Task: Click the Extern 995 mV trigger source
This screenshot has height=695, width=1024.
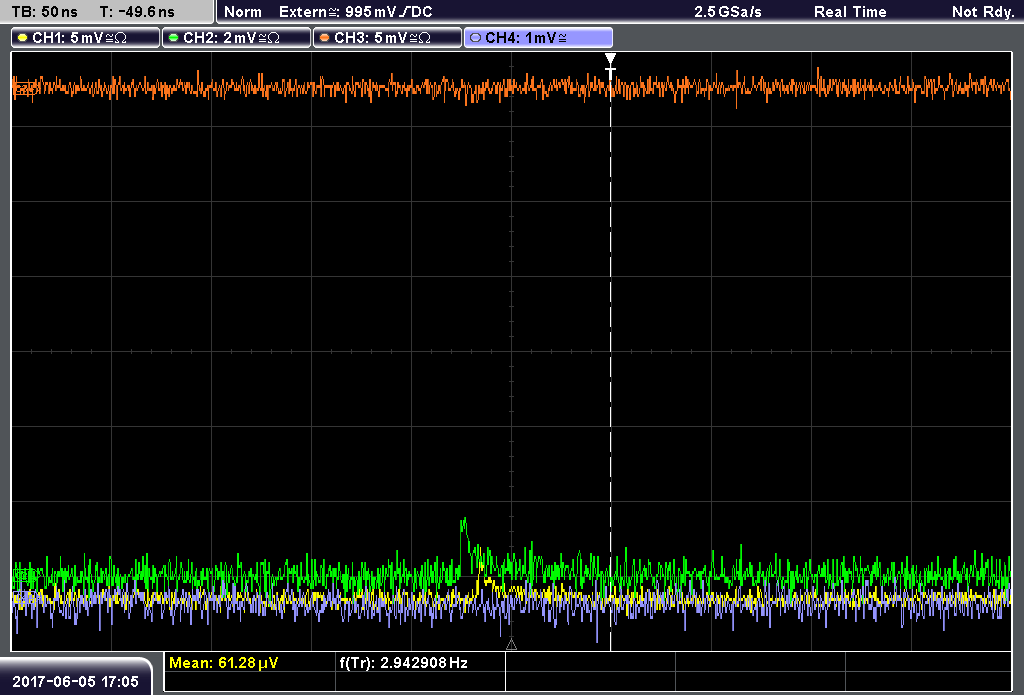Action: point(356,12)
